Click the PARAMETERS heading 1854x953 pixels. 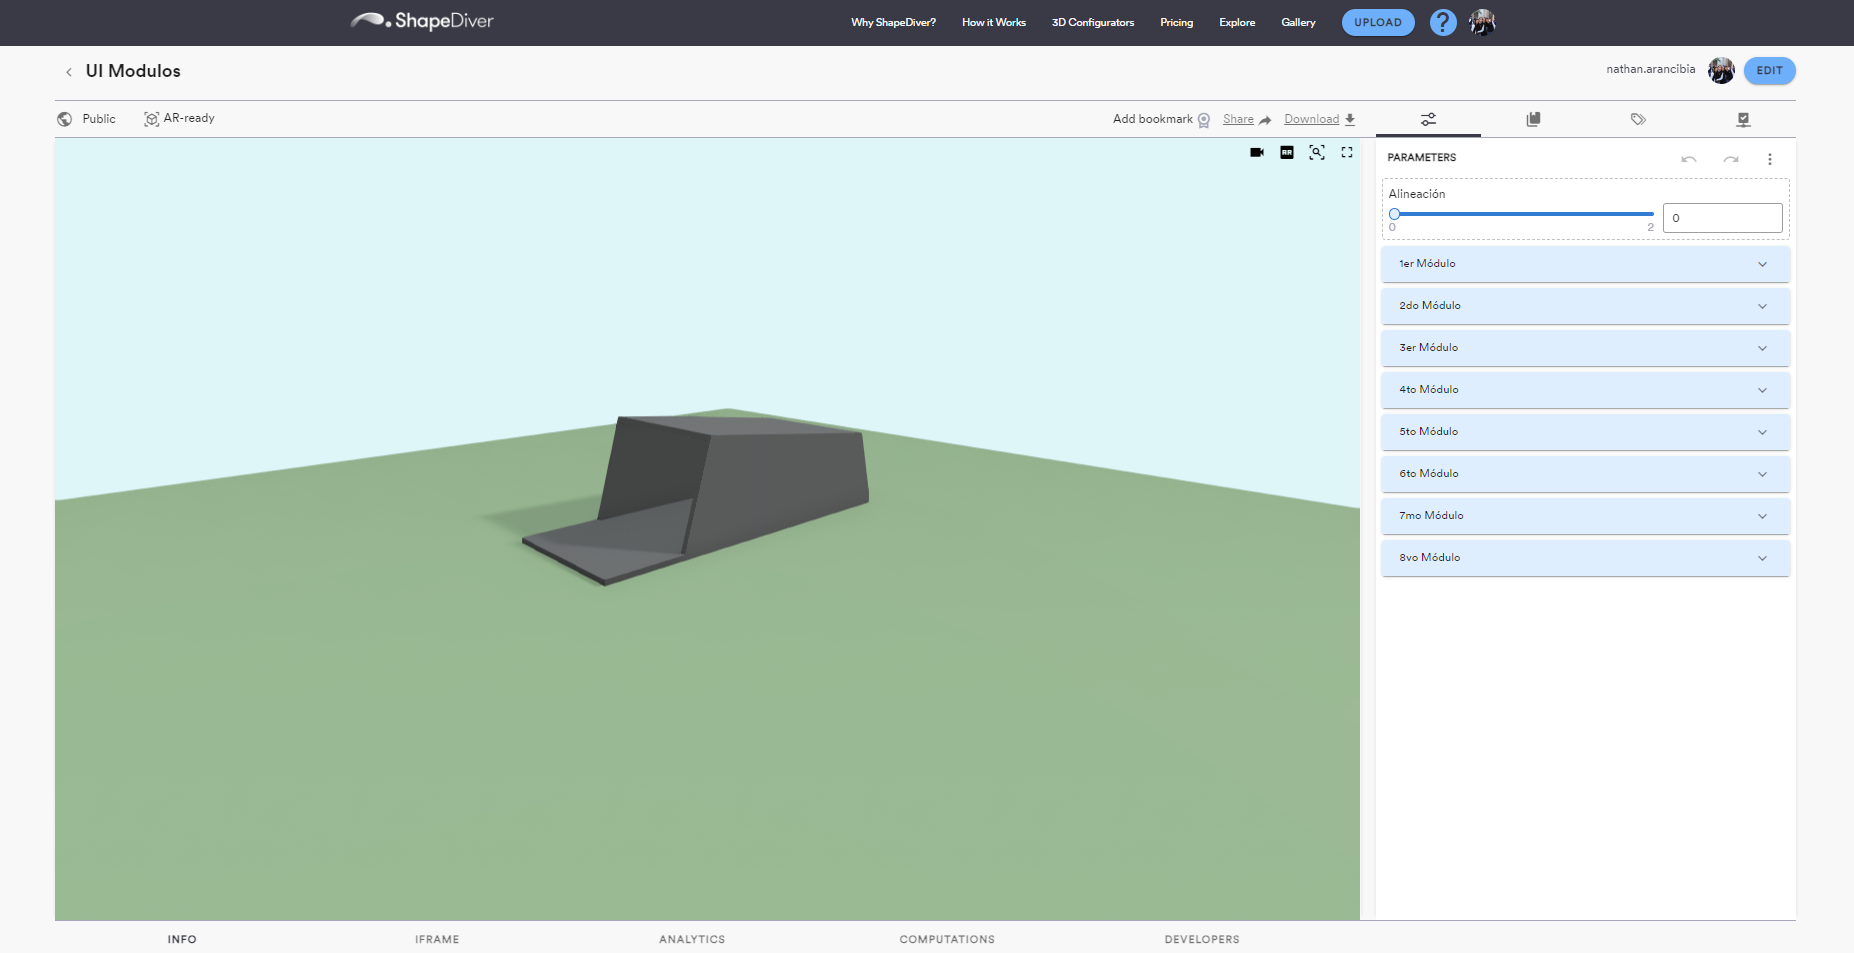click(x=1421, y=158)
